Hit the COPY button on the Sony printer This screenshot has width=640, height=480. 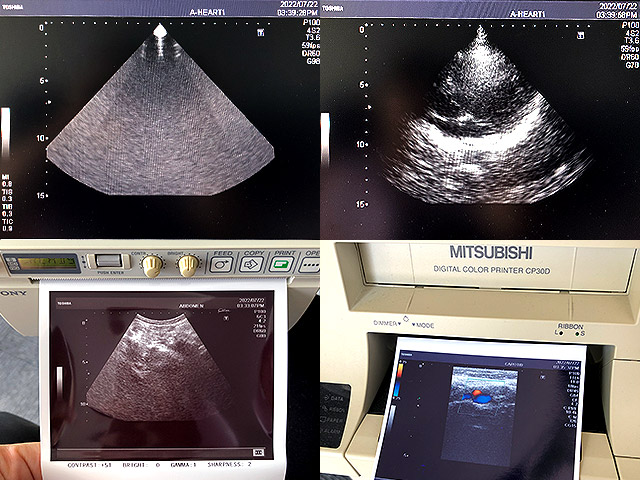pyautogui.click(x=251, y=264)
